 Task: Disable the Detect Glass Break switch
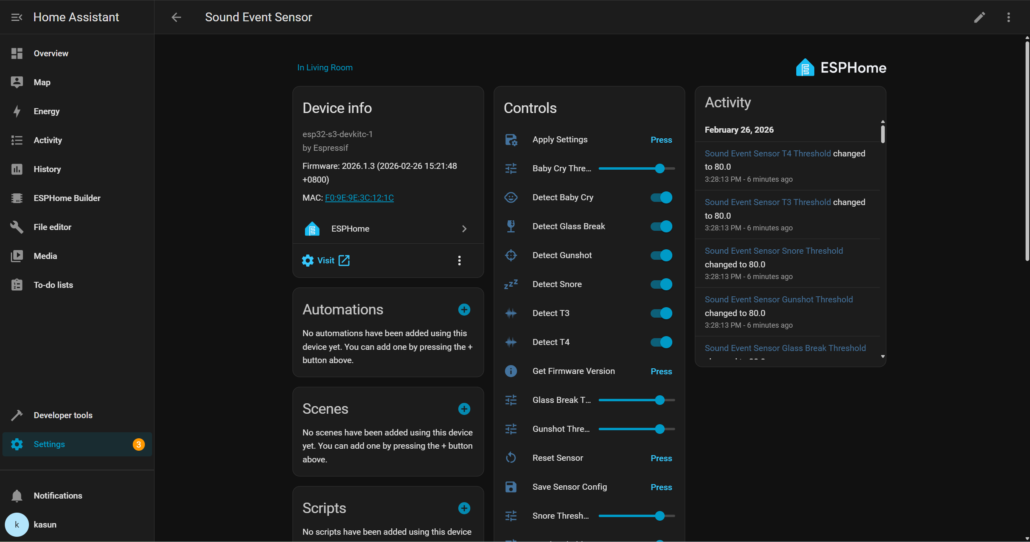661,227
